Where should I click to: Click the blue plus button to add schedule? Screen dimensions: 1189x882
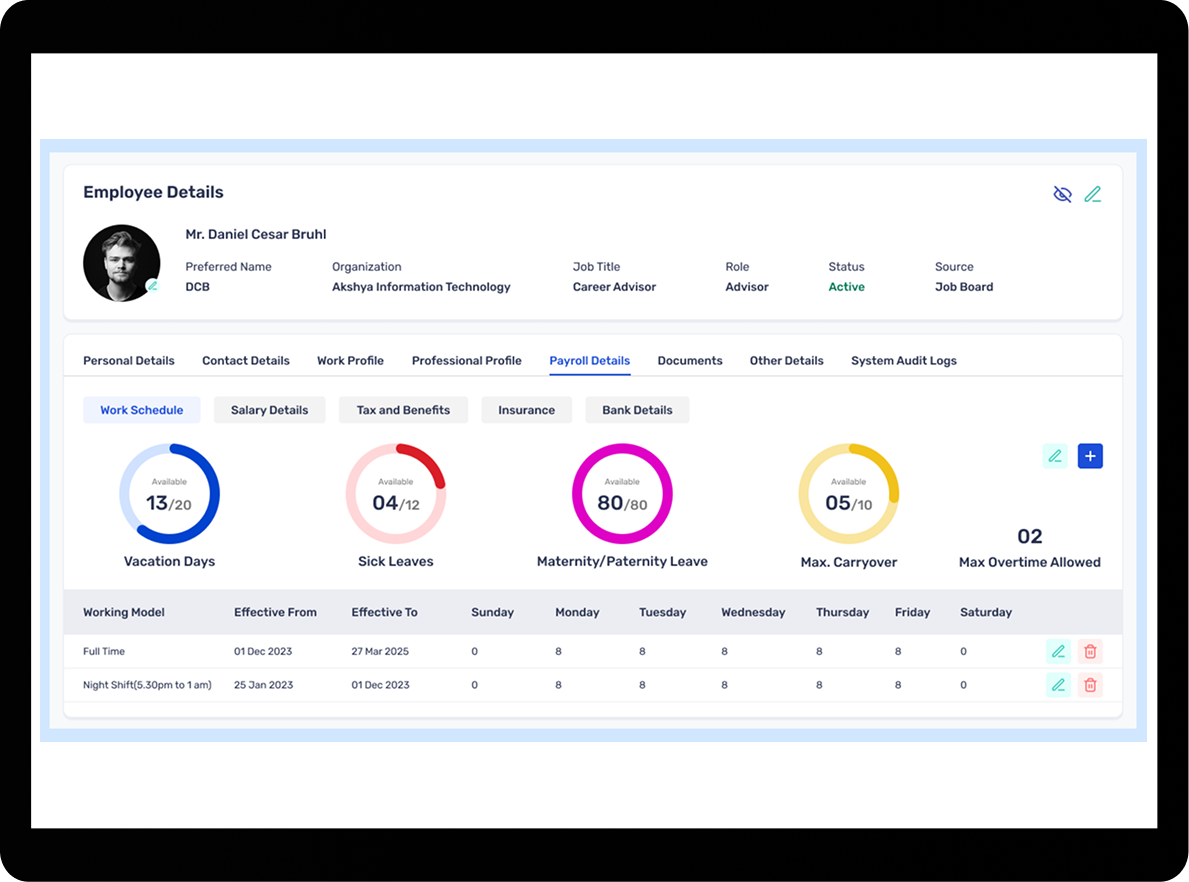coord(1090,456)
